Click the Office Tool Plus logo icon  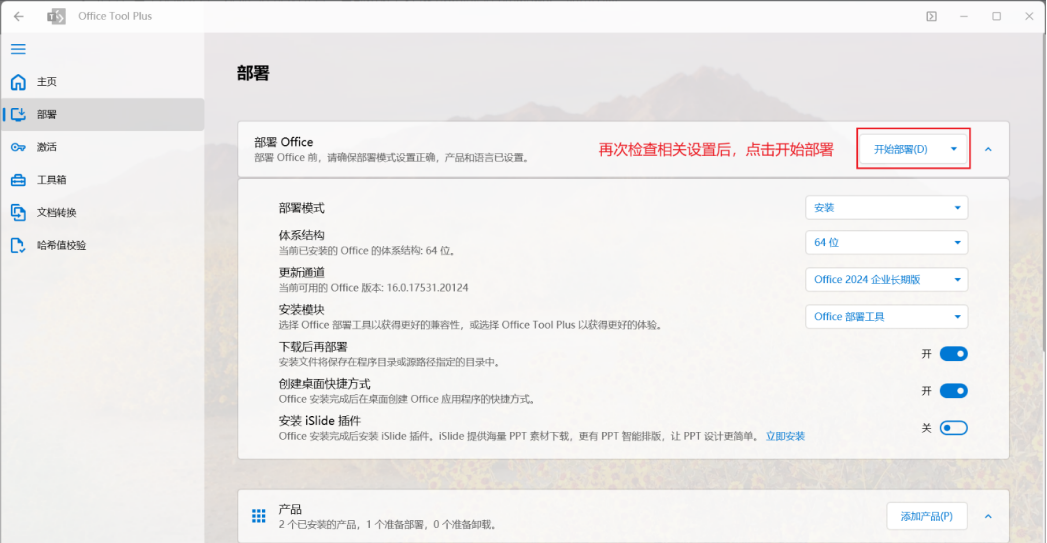[56, 16]
